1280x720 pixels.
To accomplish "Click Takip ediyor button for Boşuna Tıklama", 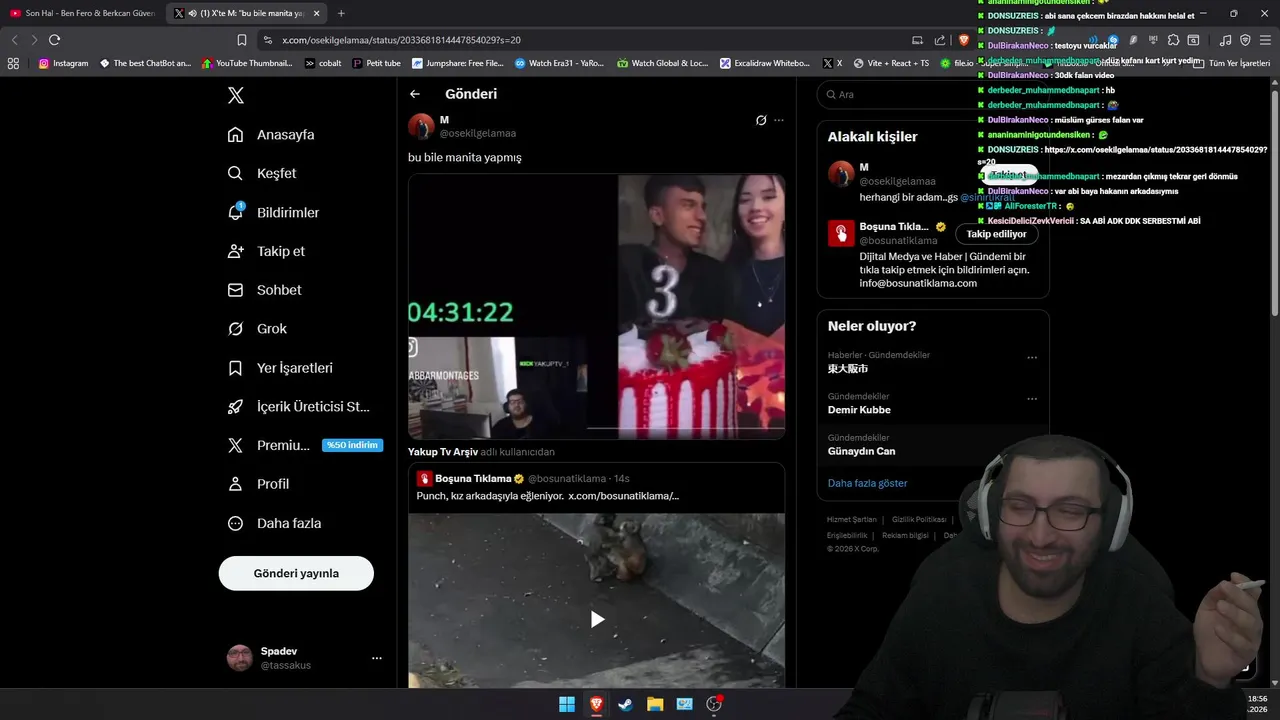I will click(996, 234).
